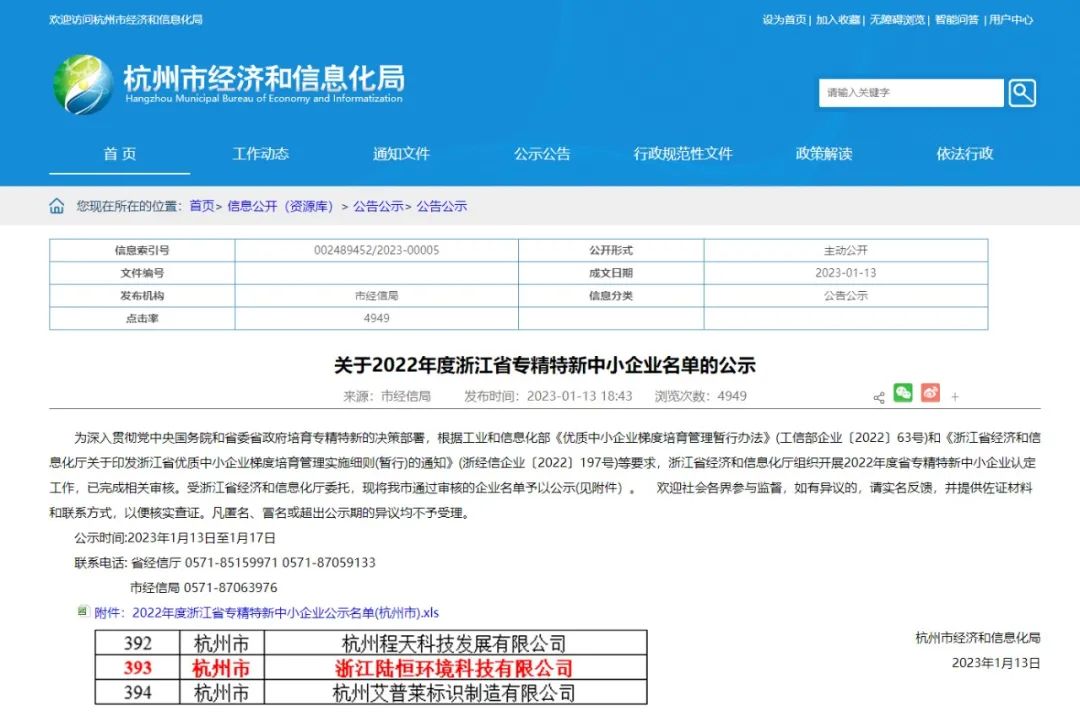The width and height of the screenshot is (1080, 722).
Task: Click the 加入收藏 top link
Action: click(x=838, y=20)
